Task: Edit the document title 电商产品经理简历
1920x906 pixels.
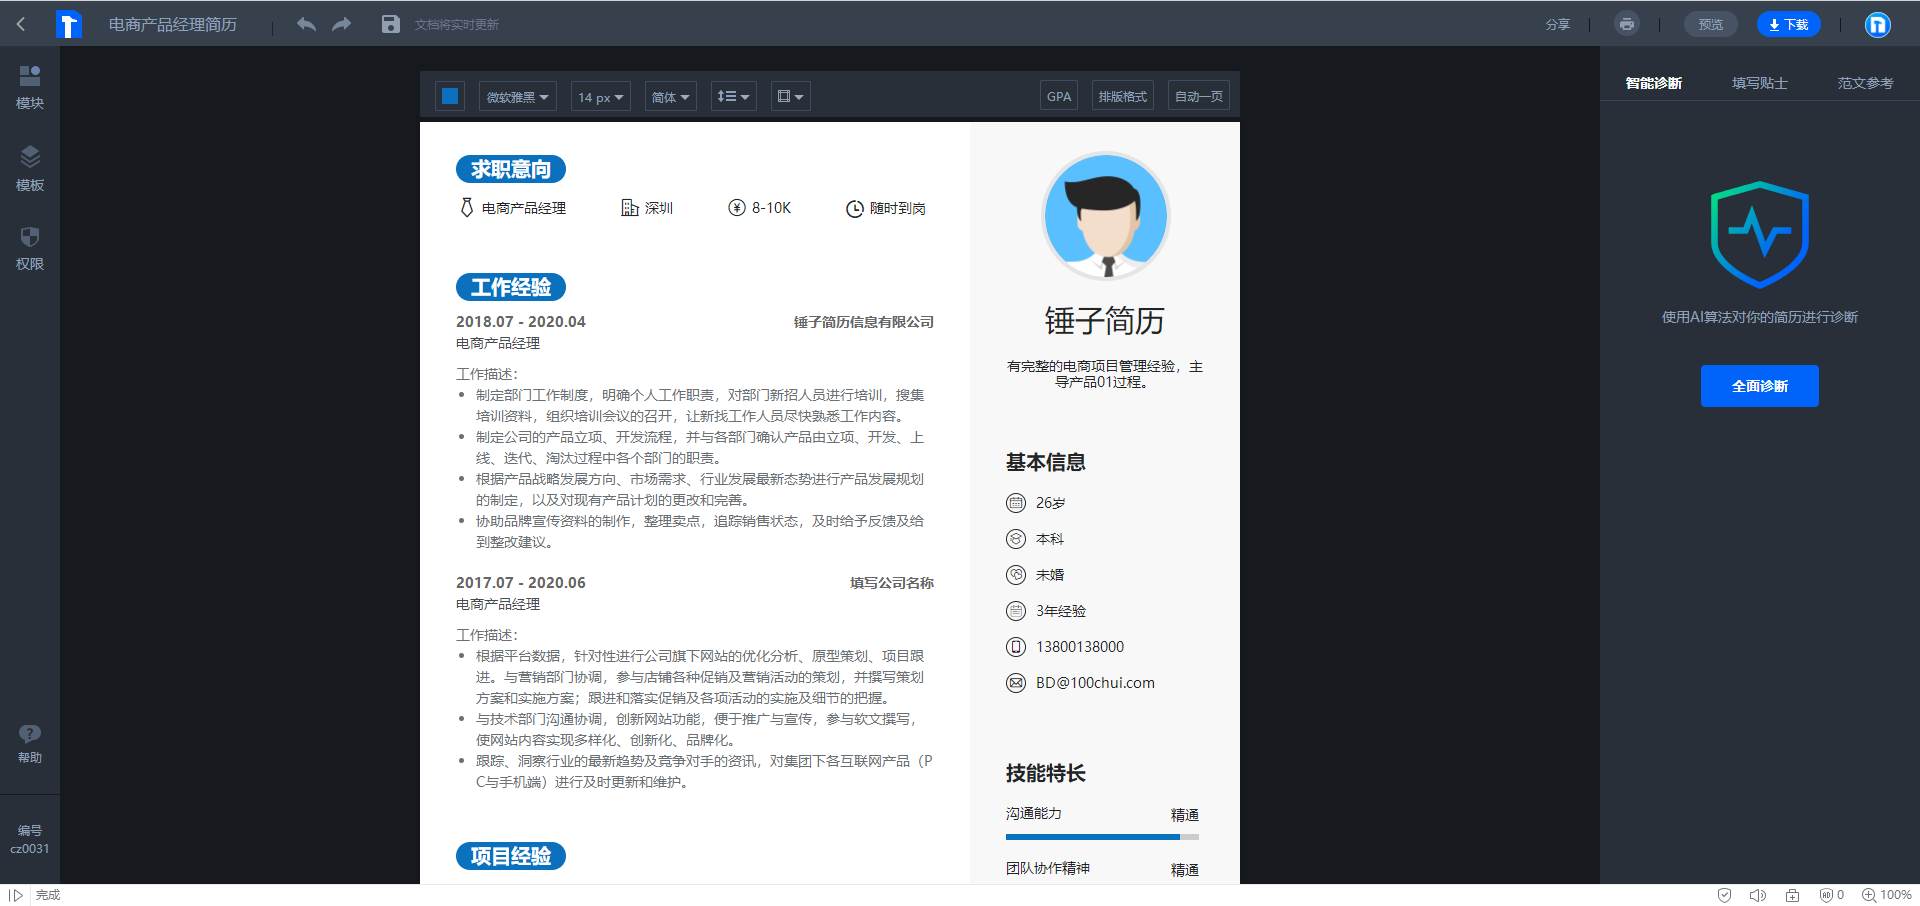Action: pos(173,24)
